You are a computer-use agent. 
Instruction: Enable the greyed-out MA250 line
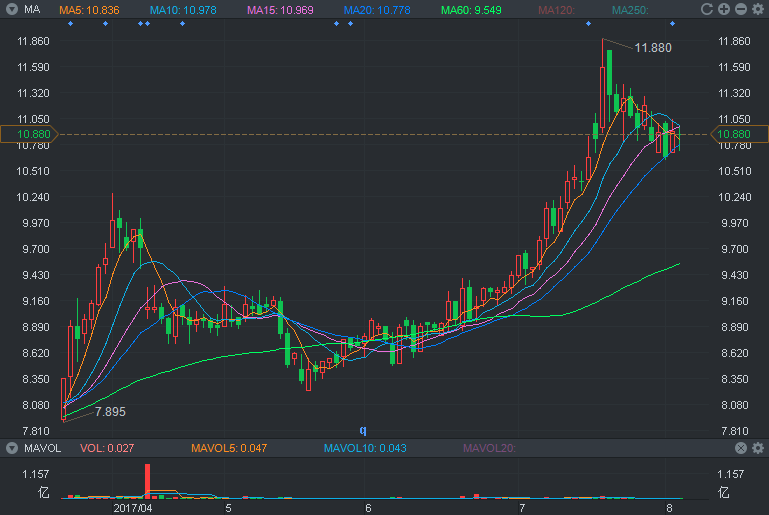click(x=630, y=10)
